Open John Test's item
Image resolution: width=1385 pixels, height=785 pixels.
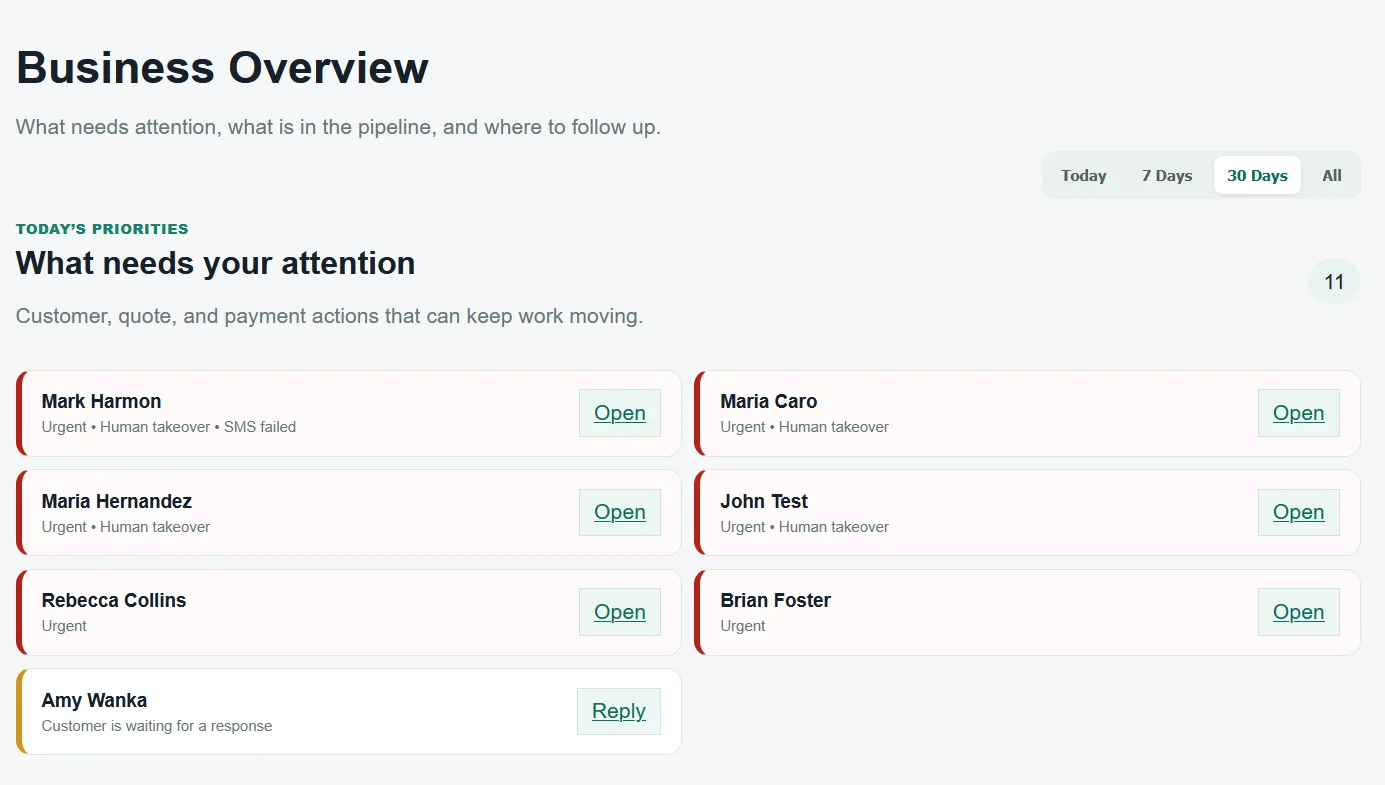click(x=1299, y=512)
